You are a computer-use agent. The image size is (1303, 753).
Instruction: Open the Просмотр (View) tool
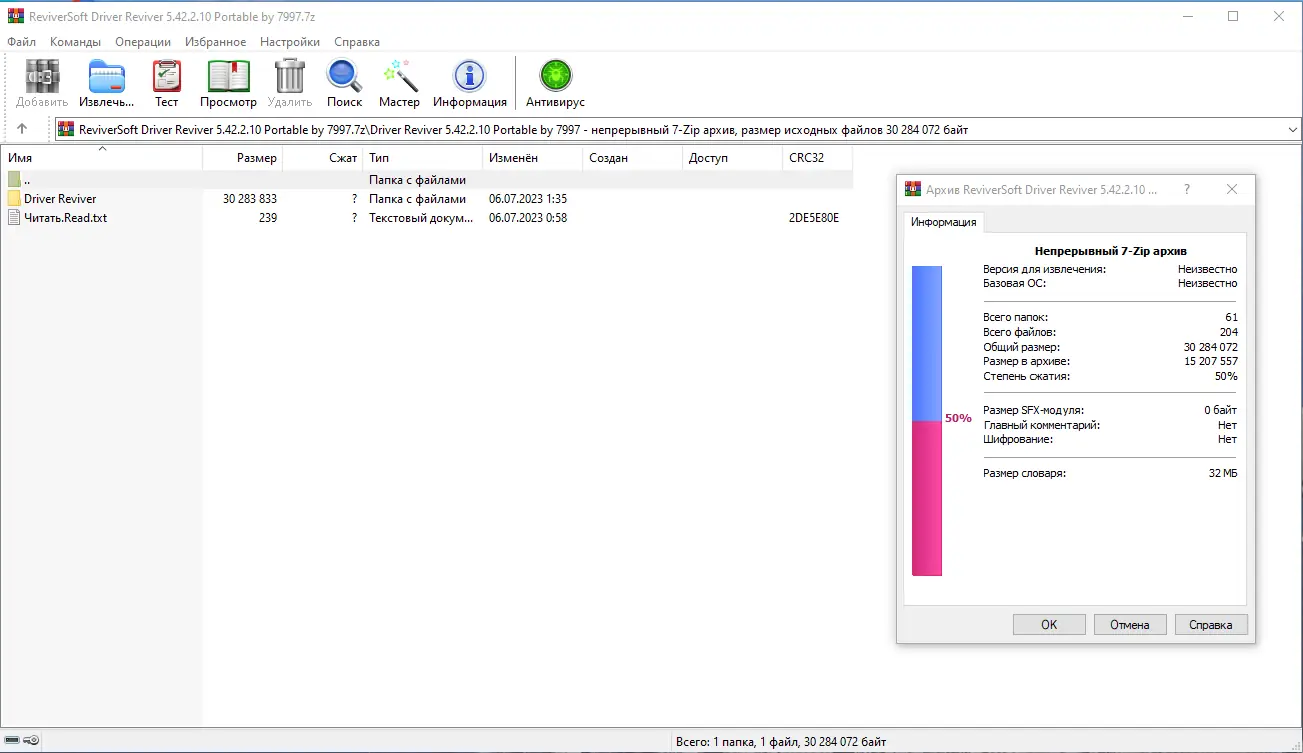(228, 82)
